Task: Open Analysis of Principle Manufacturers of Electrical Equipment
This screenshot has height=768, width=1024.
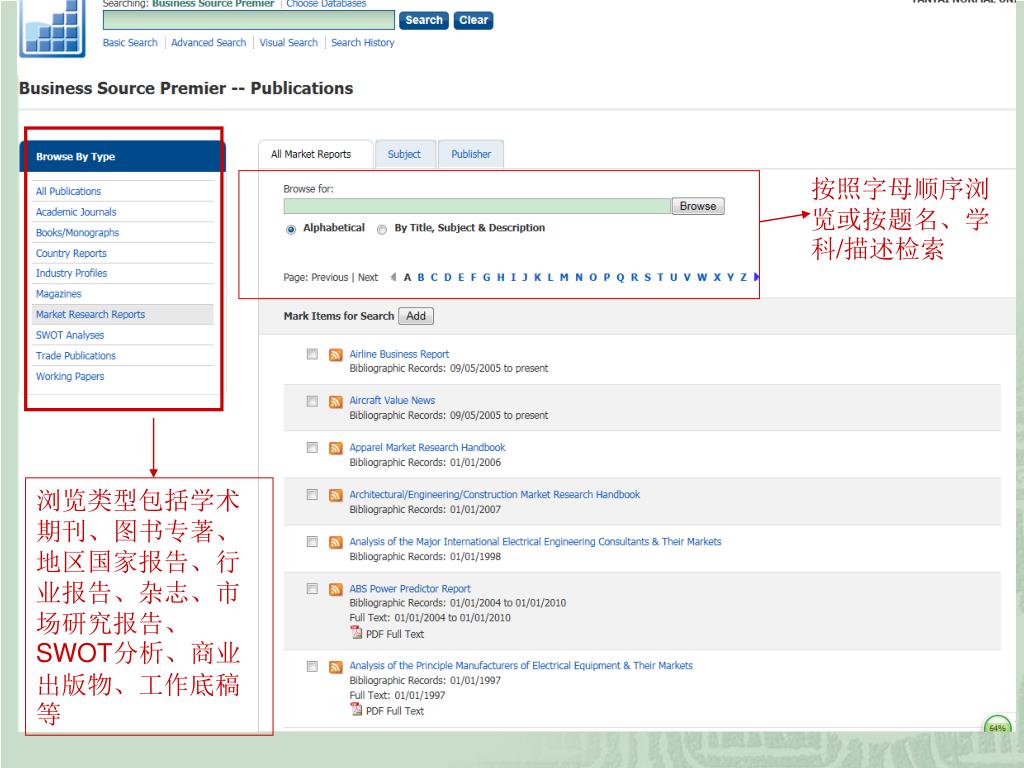Action: [x=520, y=665]
